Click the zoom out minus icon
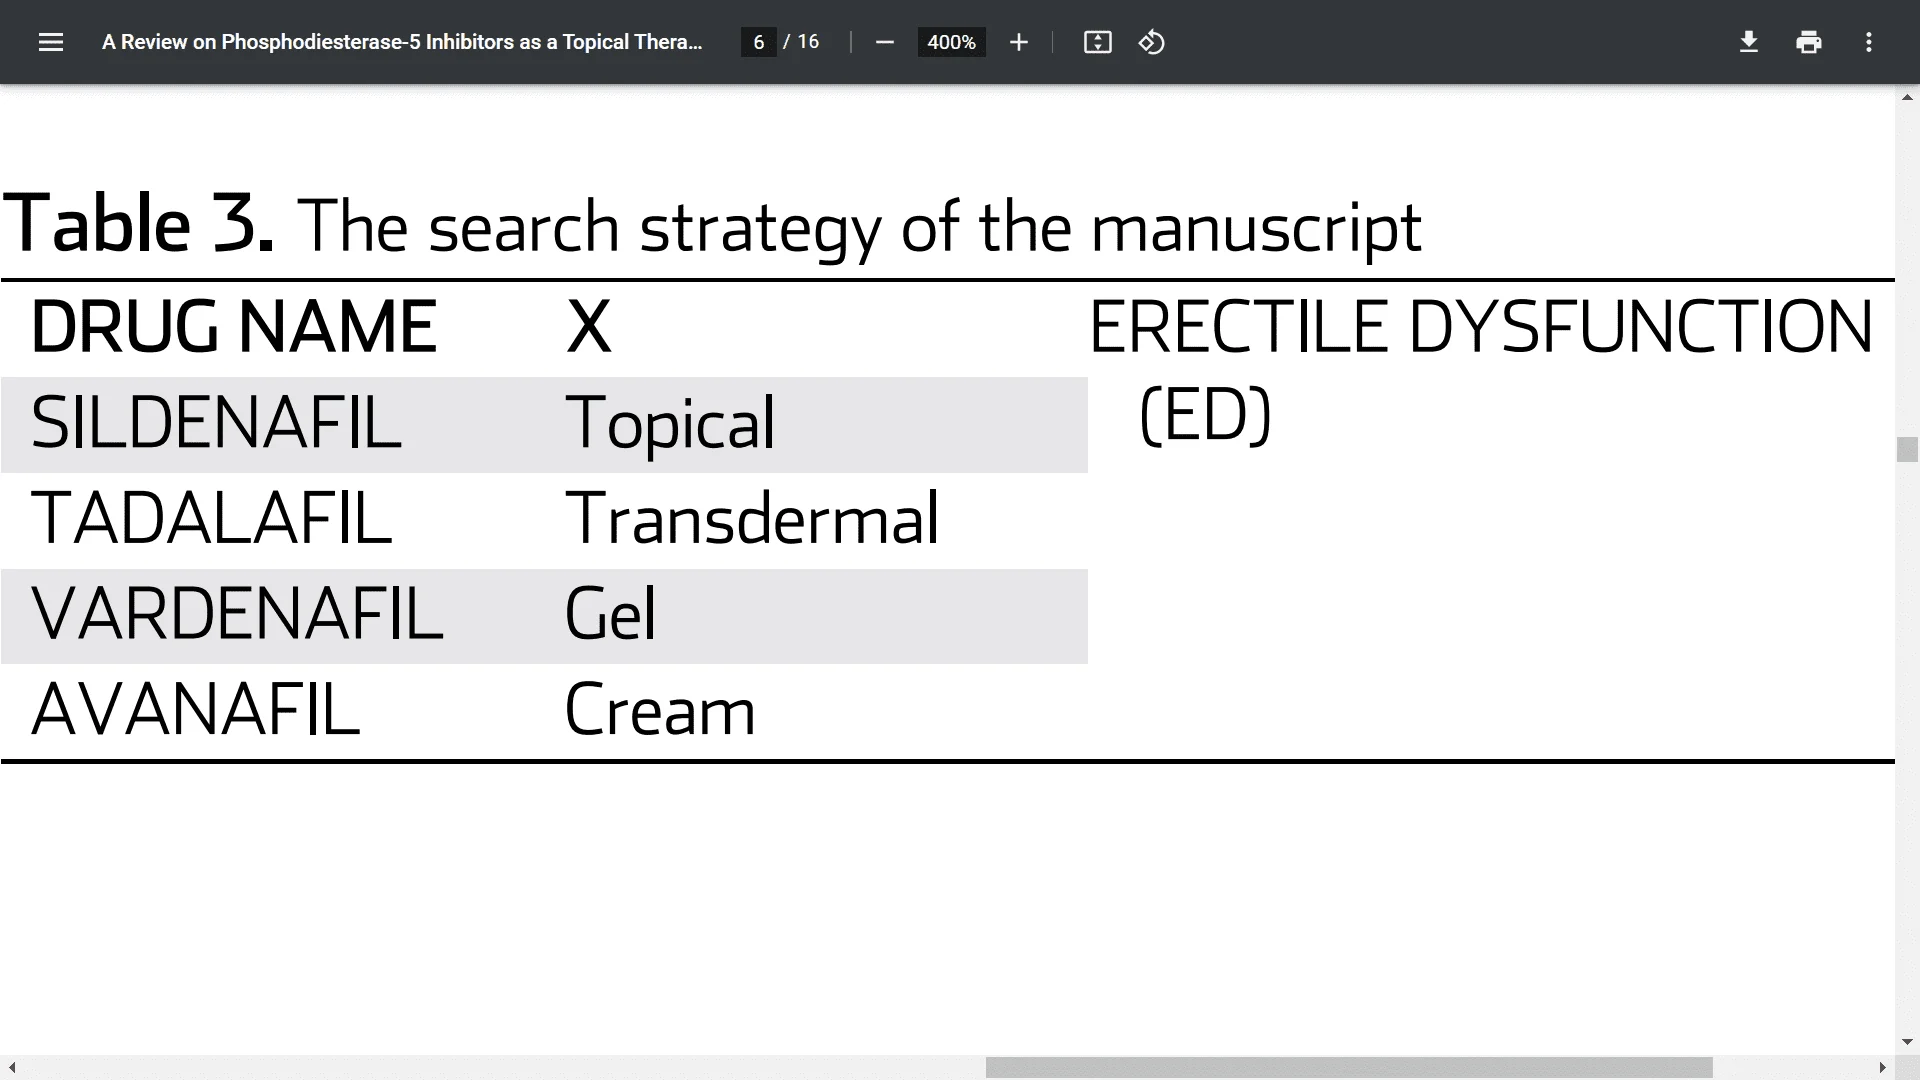1920x1080 pixels. pos(884,42)
